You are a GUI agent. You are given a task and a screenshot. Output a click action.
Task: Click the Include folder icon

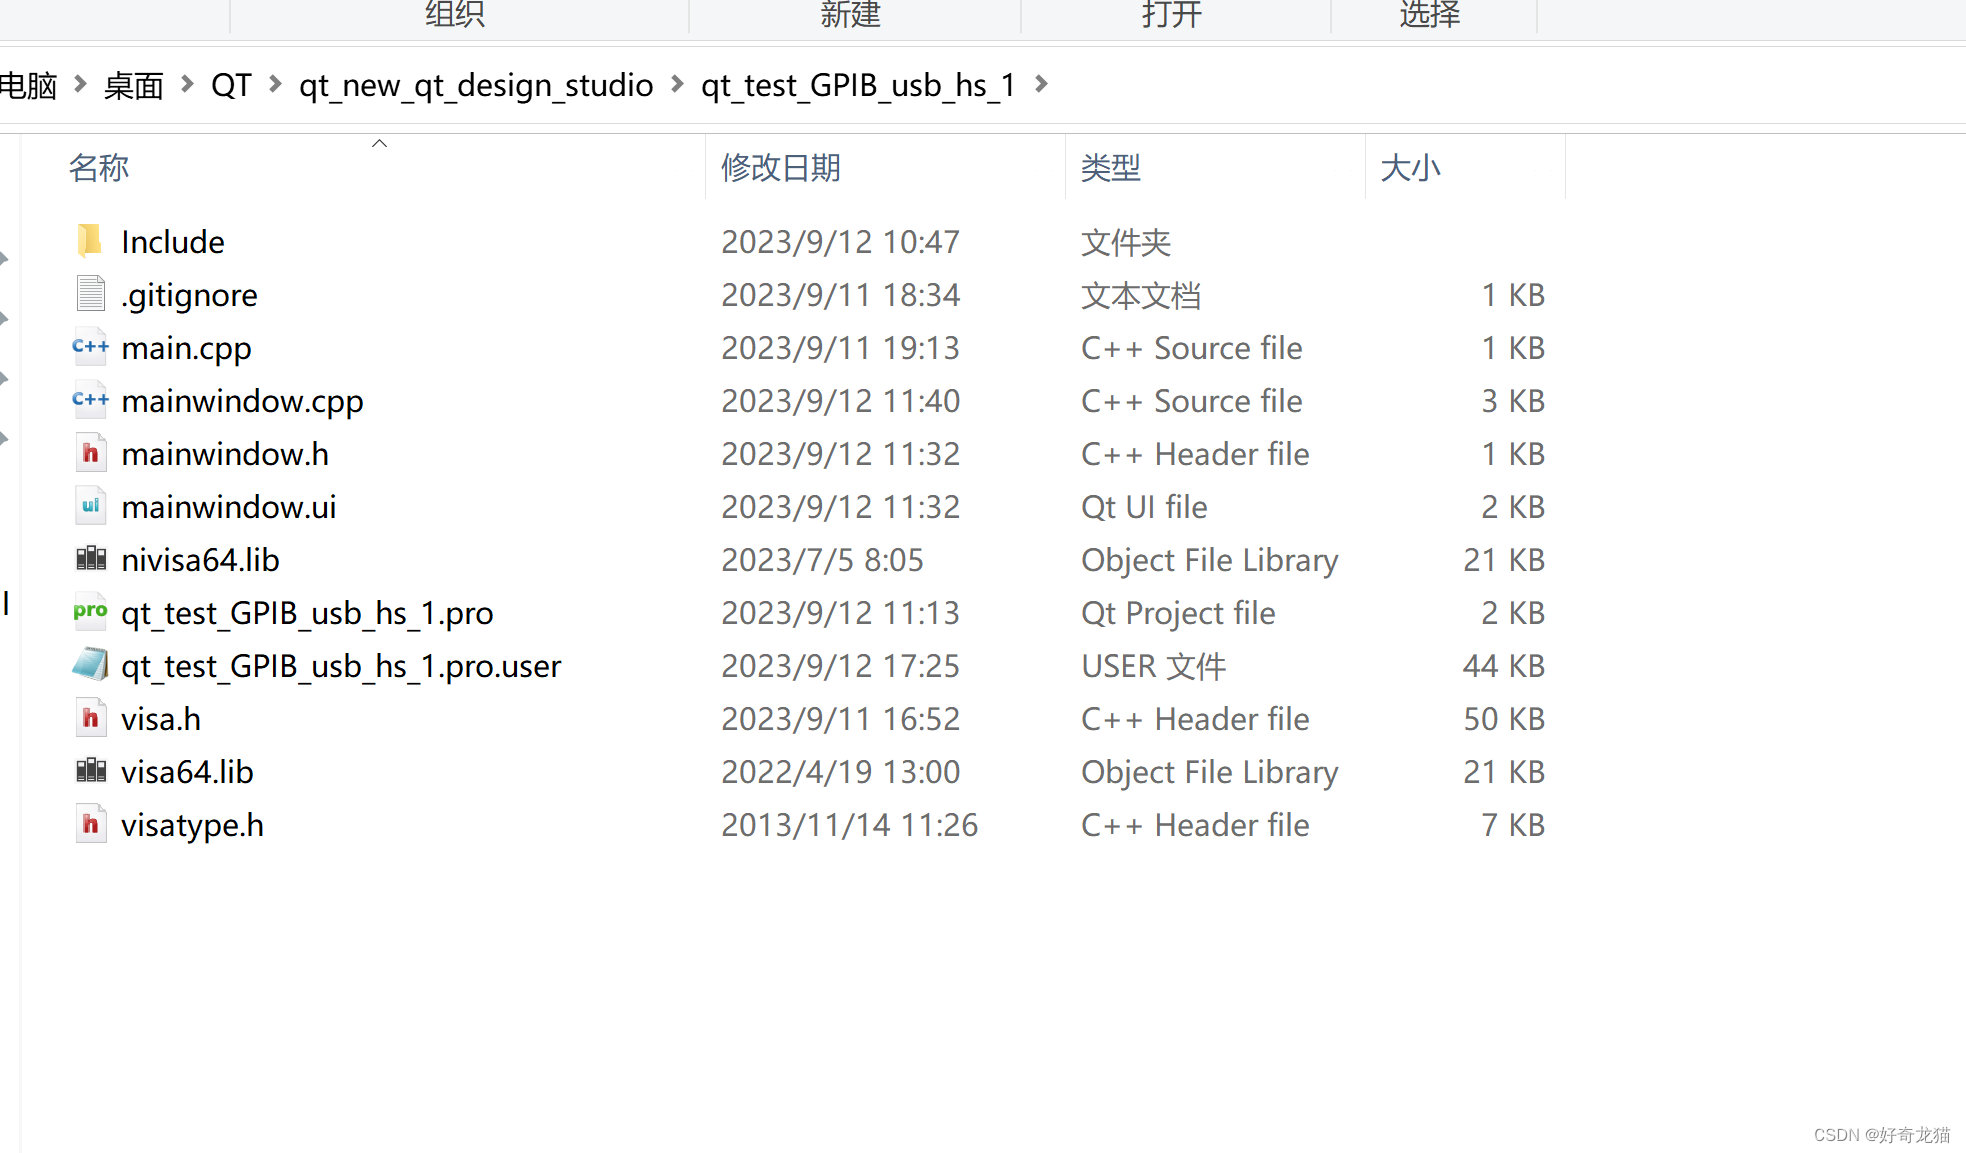[89, 241]
